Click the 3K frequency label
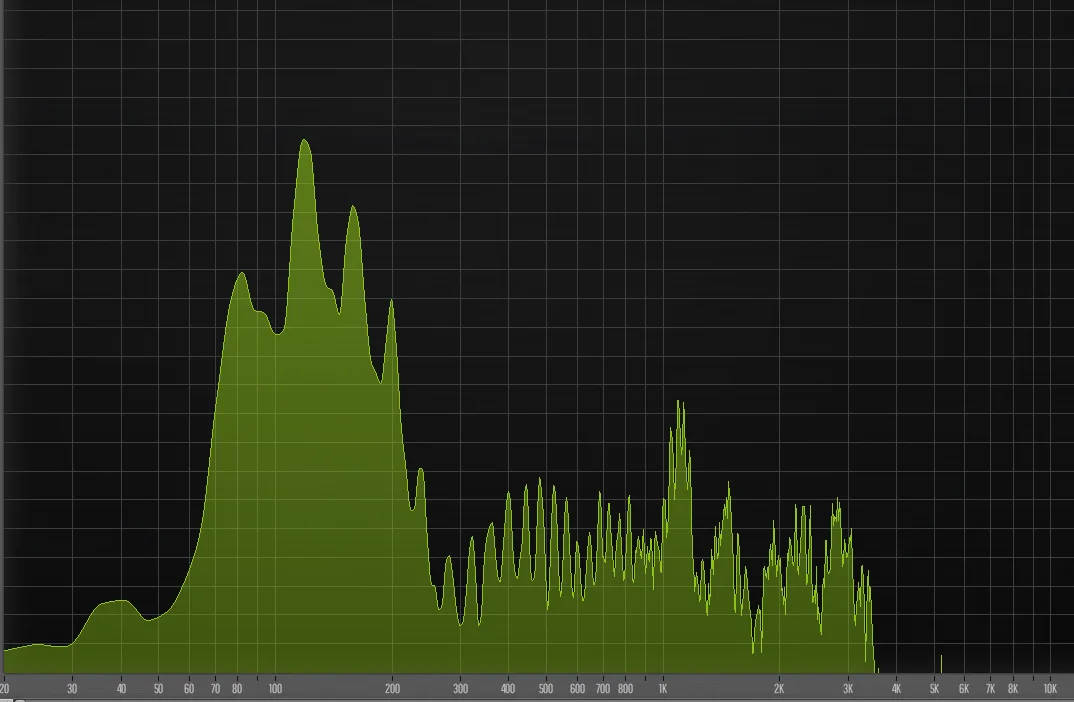Viewport: 1074px width, 702px height. coord(848,689)
